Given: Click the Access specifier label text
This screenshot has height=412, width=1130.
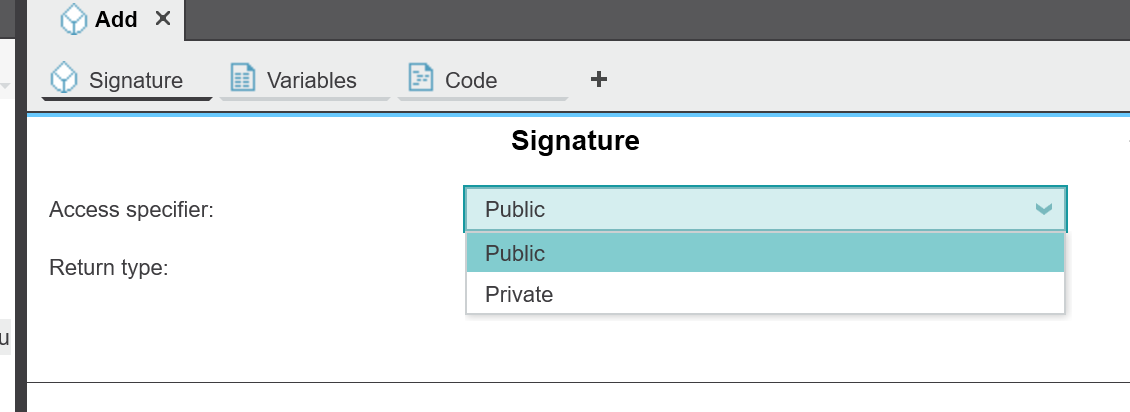Looking at the screenshot, I should (131, 210).
